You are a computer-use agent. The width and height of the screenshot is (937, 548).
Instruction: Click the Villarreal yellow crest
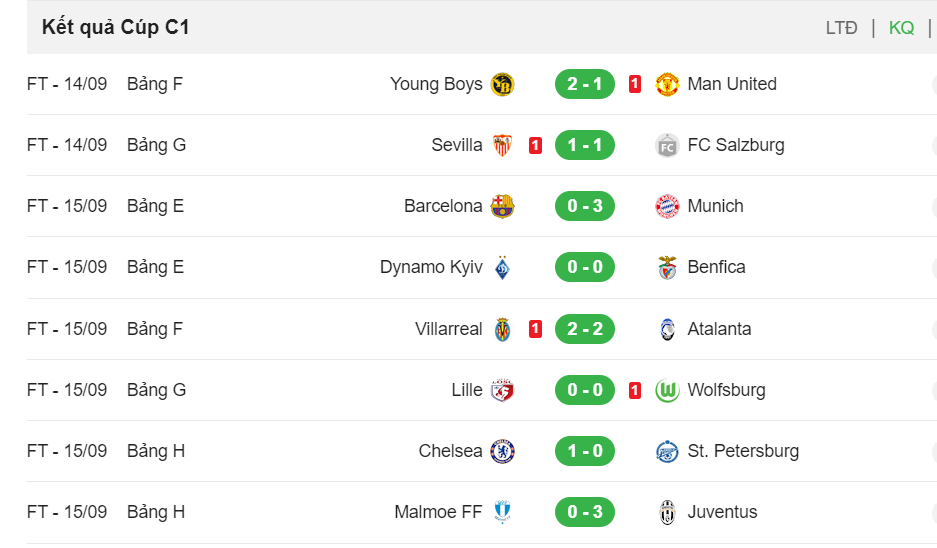click(x=502, y=329)
